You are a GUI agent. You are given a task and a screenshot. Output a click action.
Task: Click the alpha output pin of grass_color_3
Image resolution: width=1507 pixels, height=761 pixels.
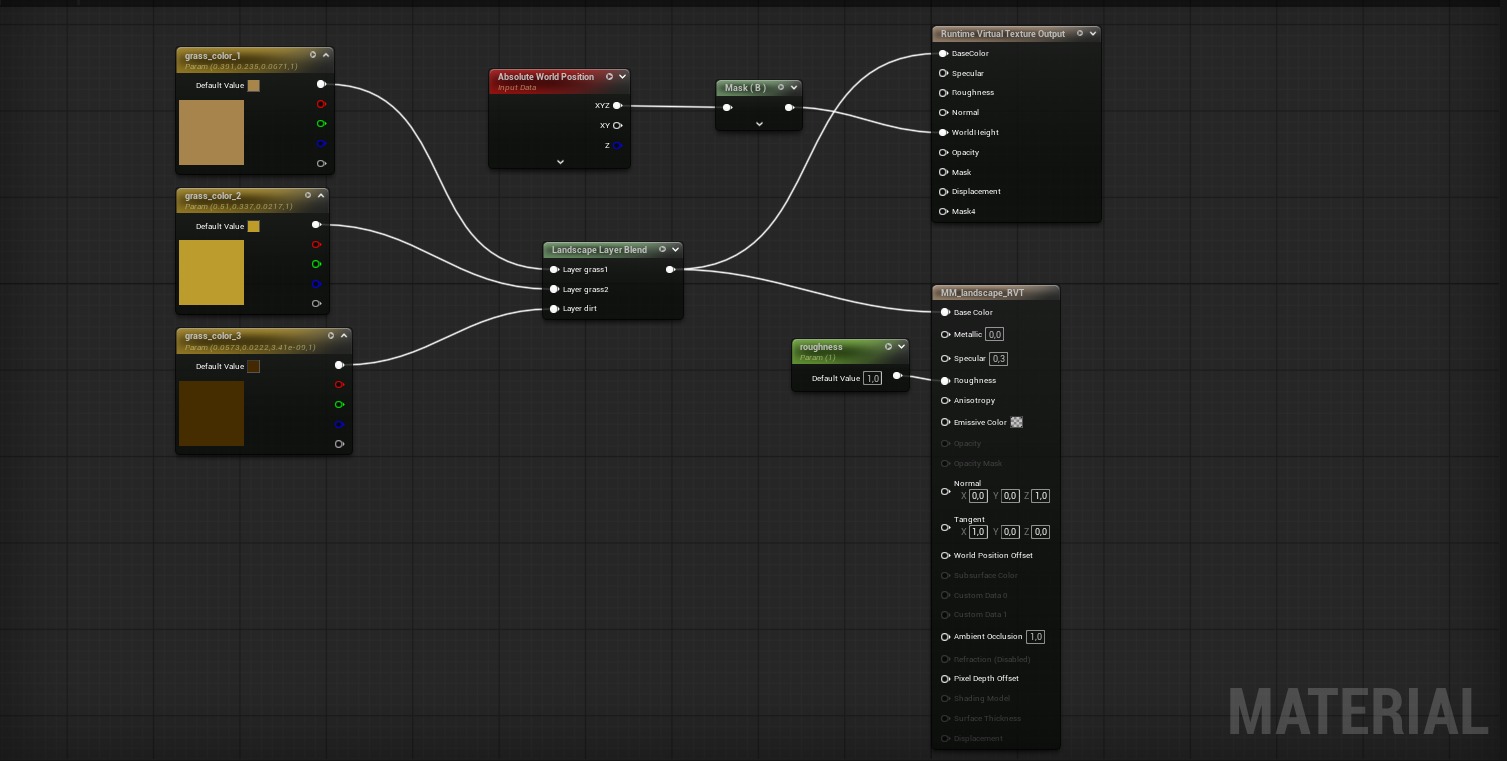339,444
